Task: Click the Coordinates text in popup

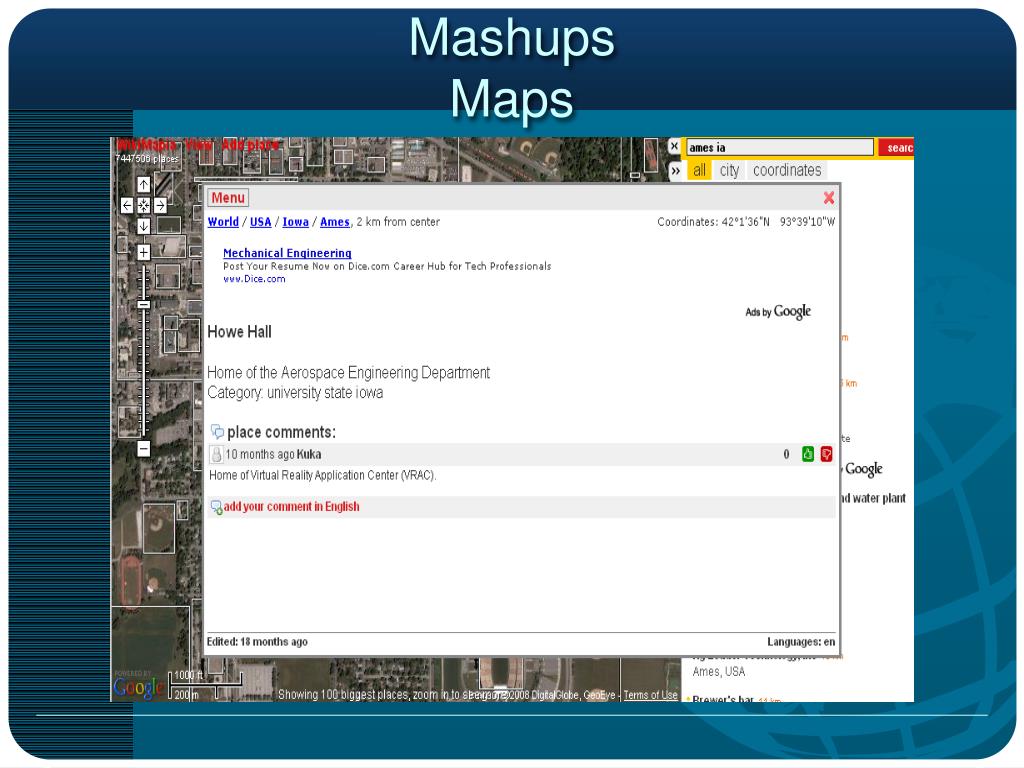Action: [746, 222]
